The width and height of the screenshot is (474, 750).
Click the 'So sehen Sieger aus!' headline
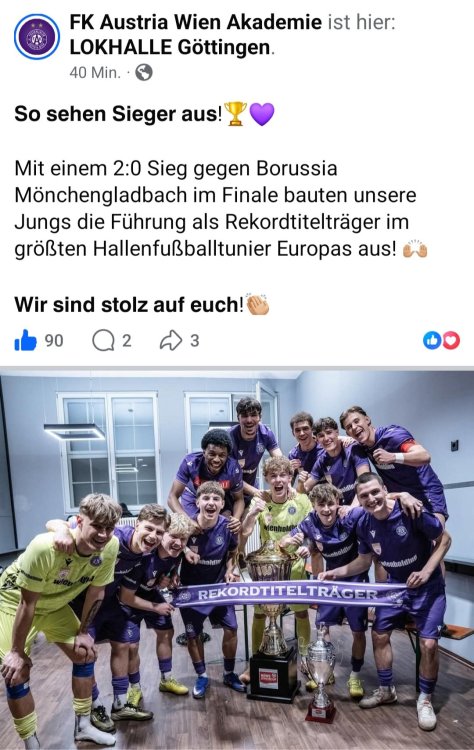tap(119, 114)
